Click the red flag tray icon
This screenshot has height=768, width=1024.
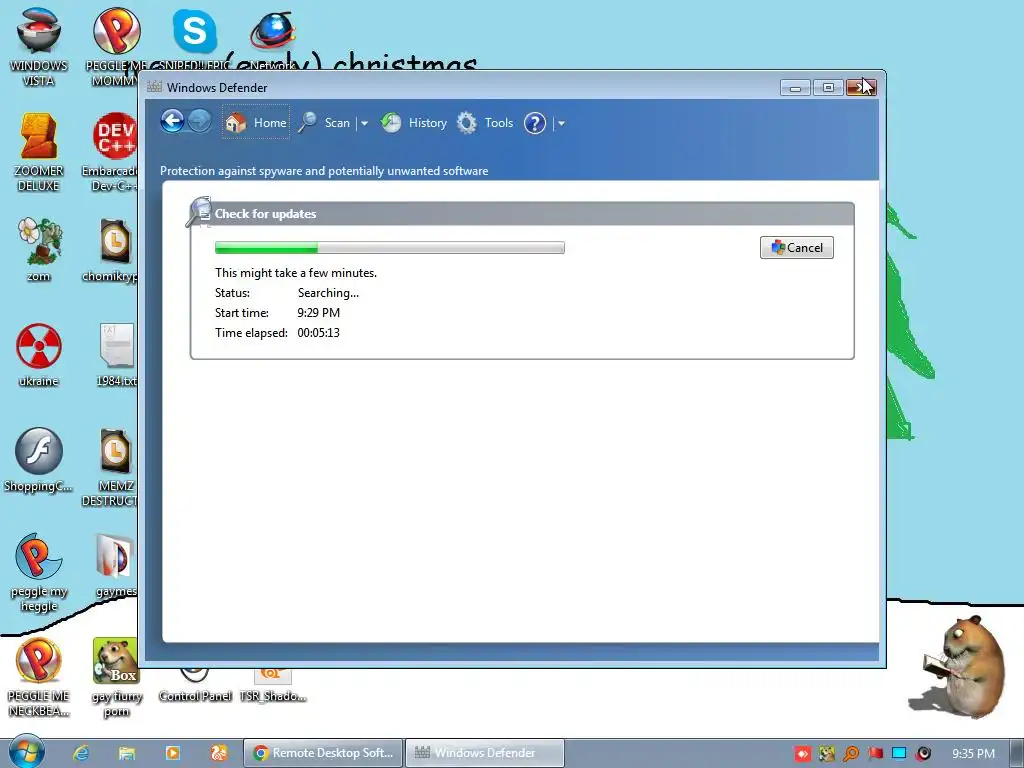pos(875,754)
